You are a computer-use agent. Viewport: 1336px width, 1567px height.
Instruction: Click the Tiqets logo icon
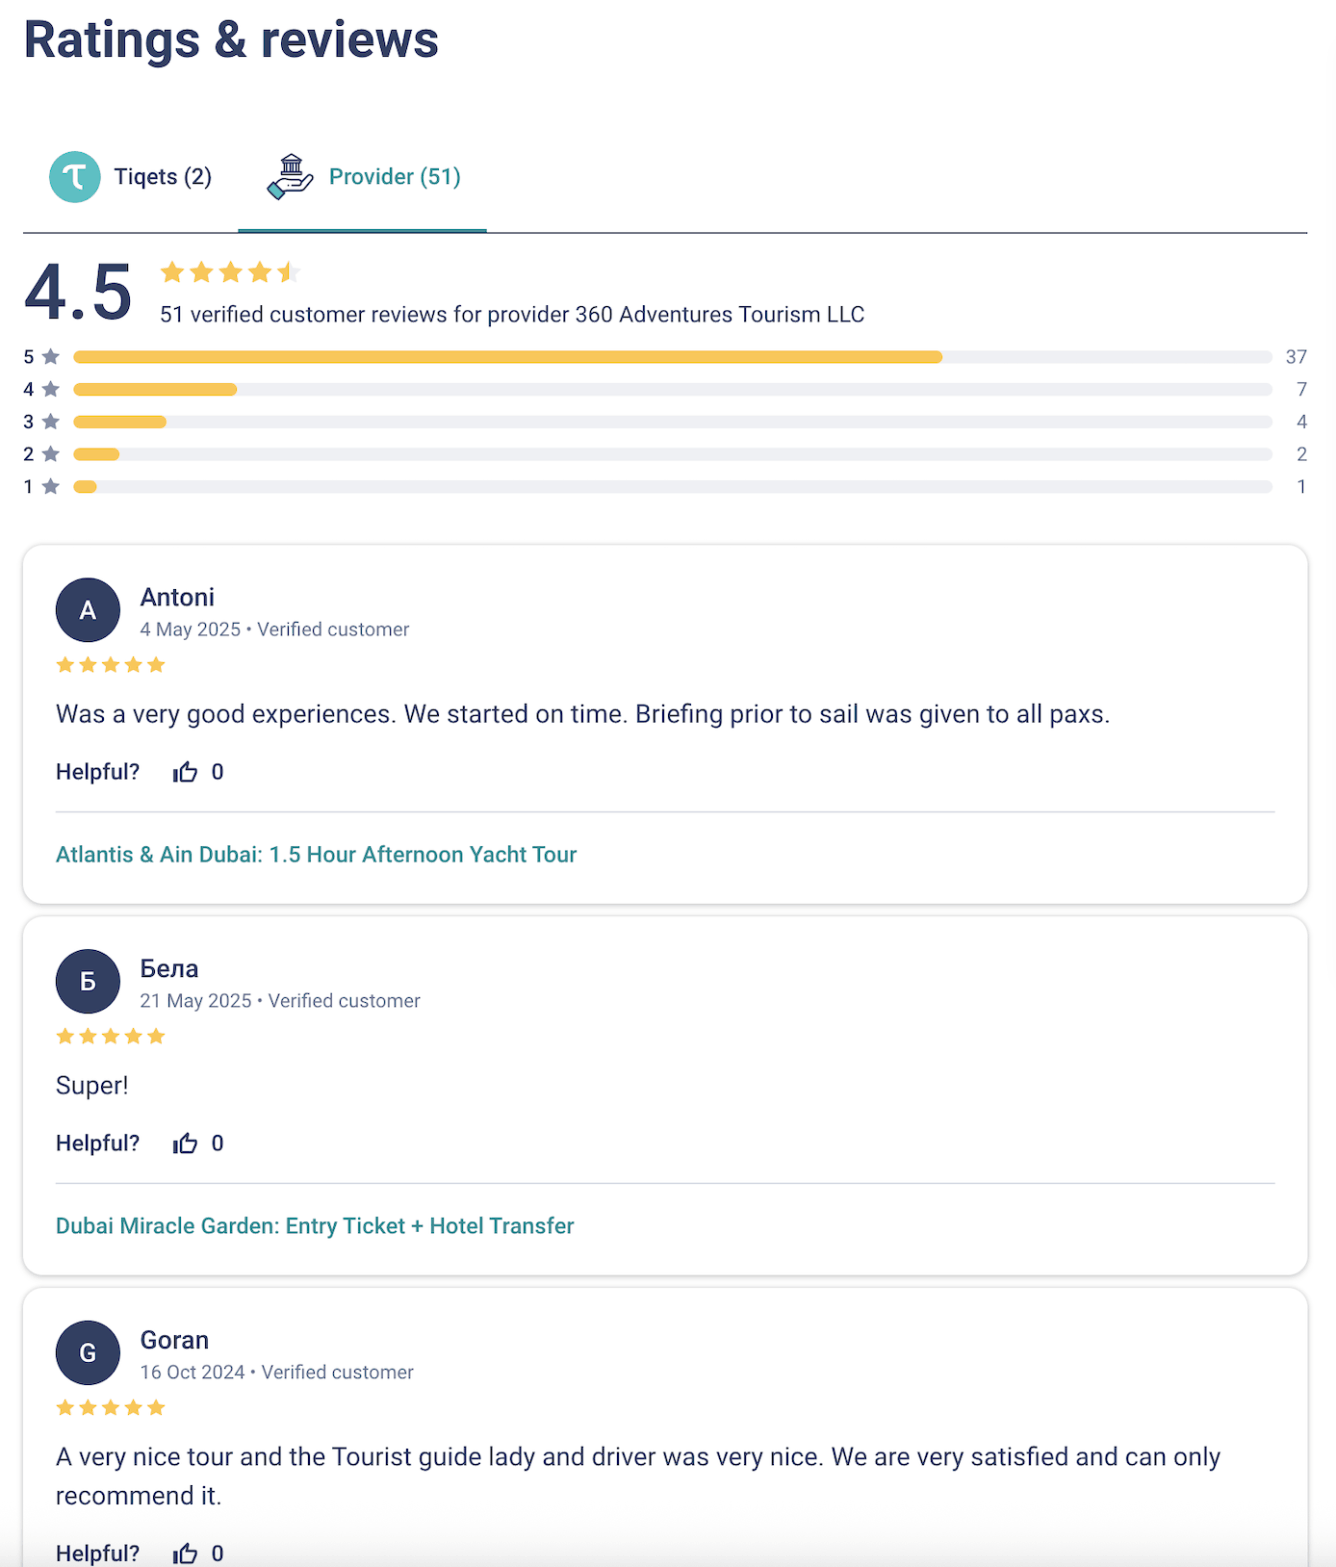coord(75,177)
